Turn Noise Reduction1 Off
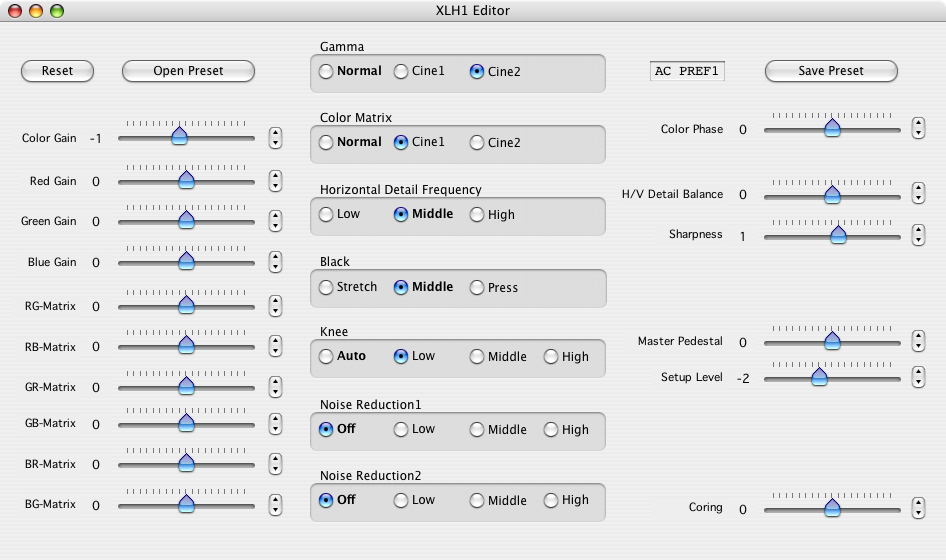 pos(326,429)
